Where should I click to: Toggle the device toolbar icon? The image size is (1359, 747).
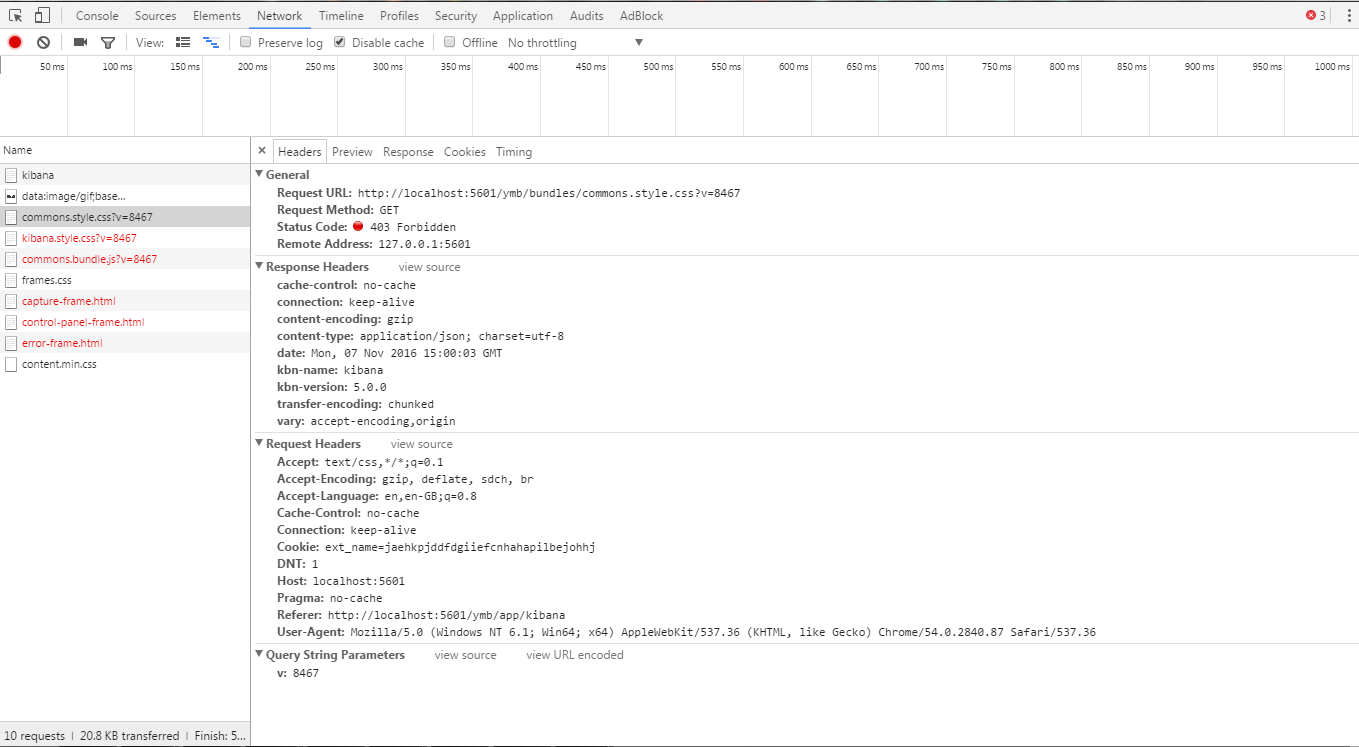click(42, 15)
